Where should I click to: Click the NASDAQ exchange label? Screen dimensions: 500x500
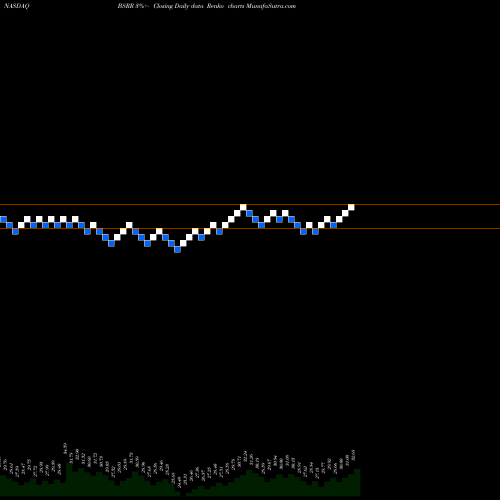pos(17,6)
